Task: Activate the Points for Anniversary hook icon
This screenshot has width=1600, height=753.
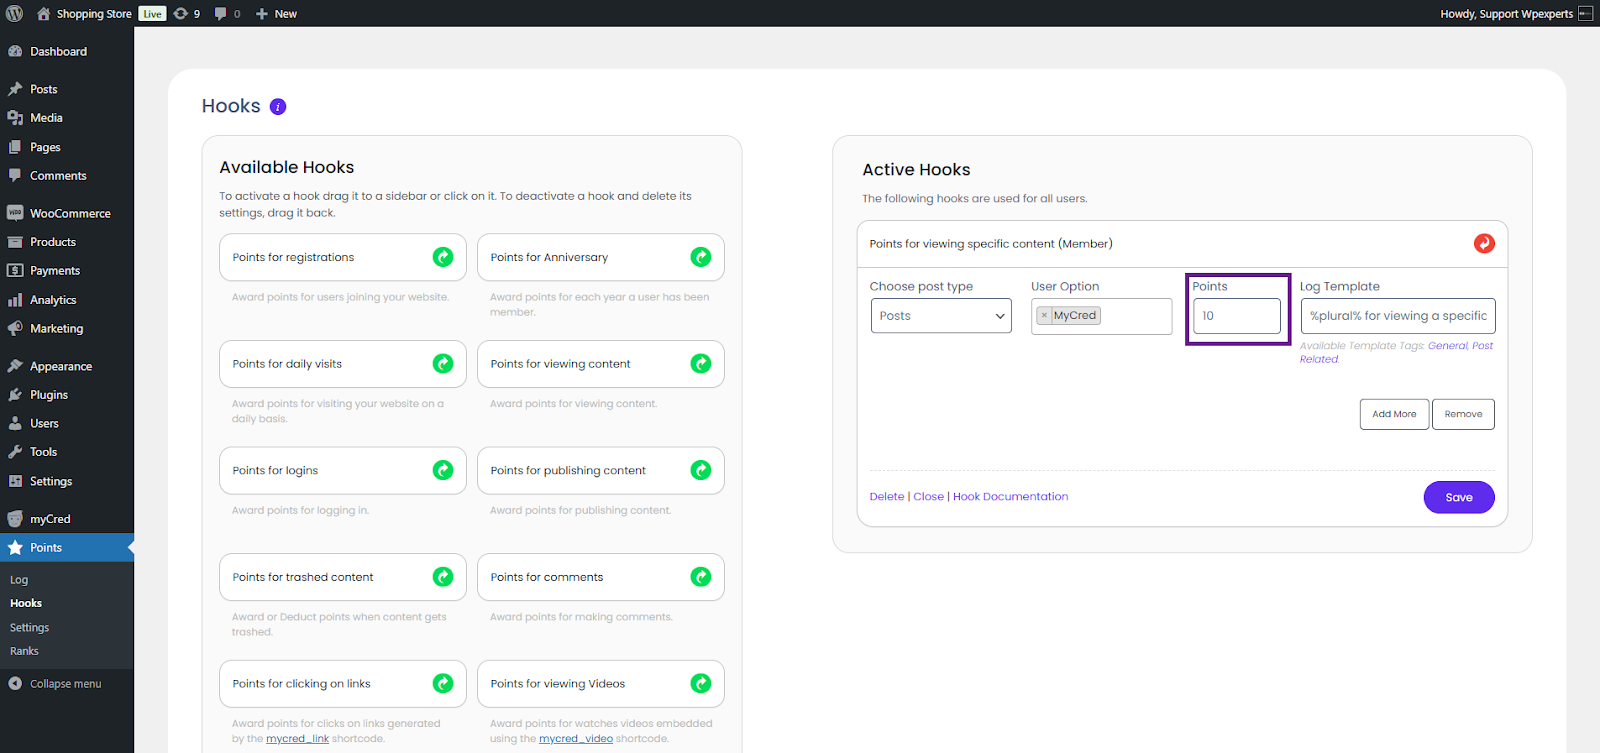Action: [701, 257]
